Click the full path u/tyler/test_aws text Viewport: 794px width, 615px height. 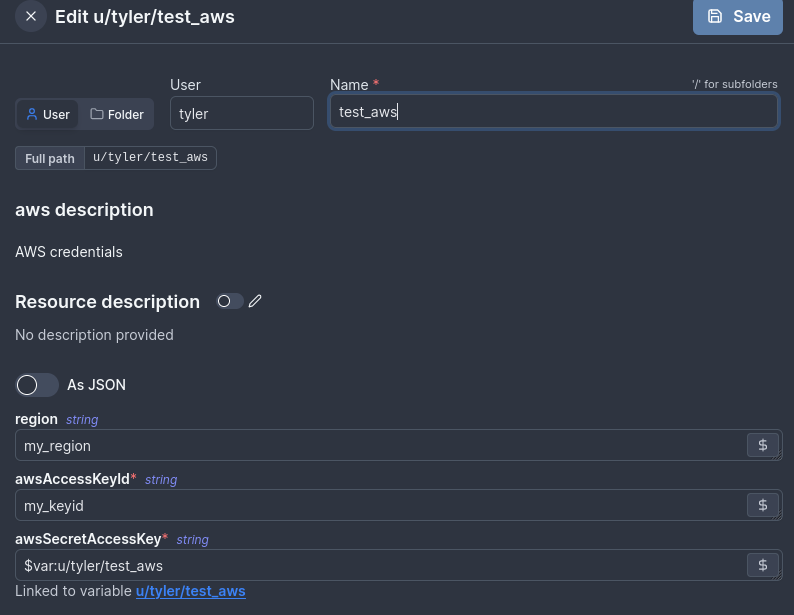coord(150,158)
